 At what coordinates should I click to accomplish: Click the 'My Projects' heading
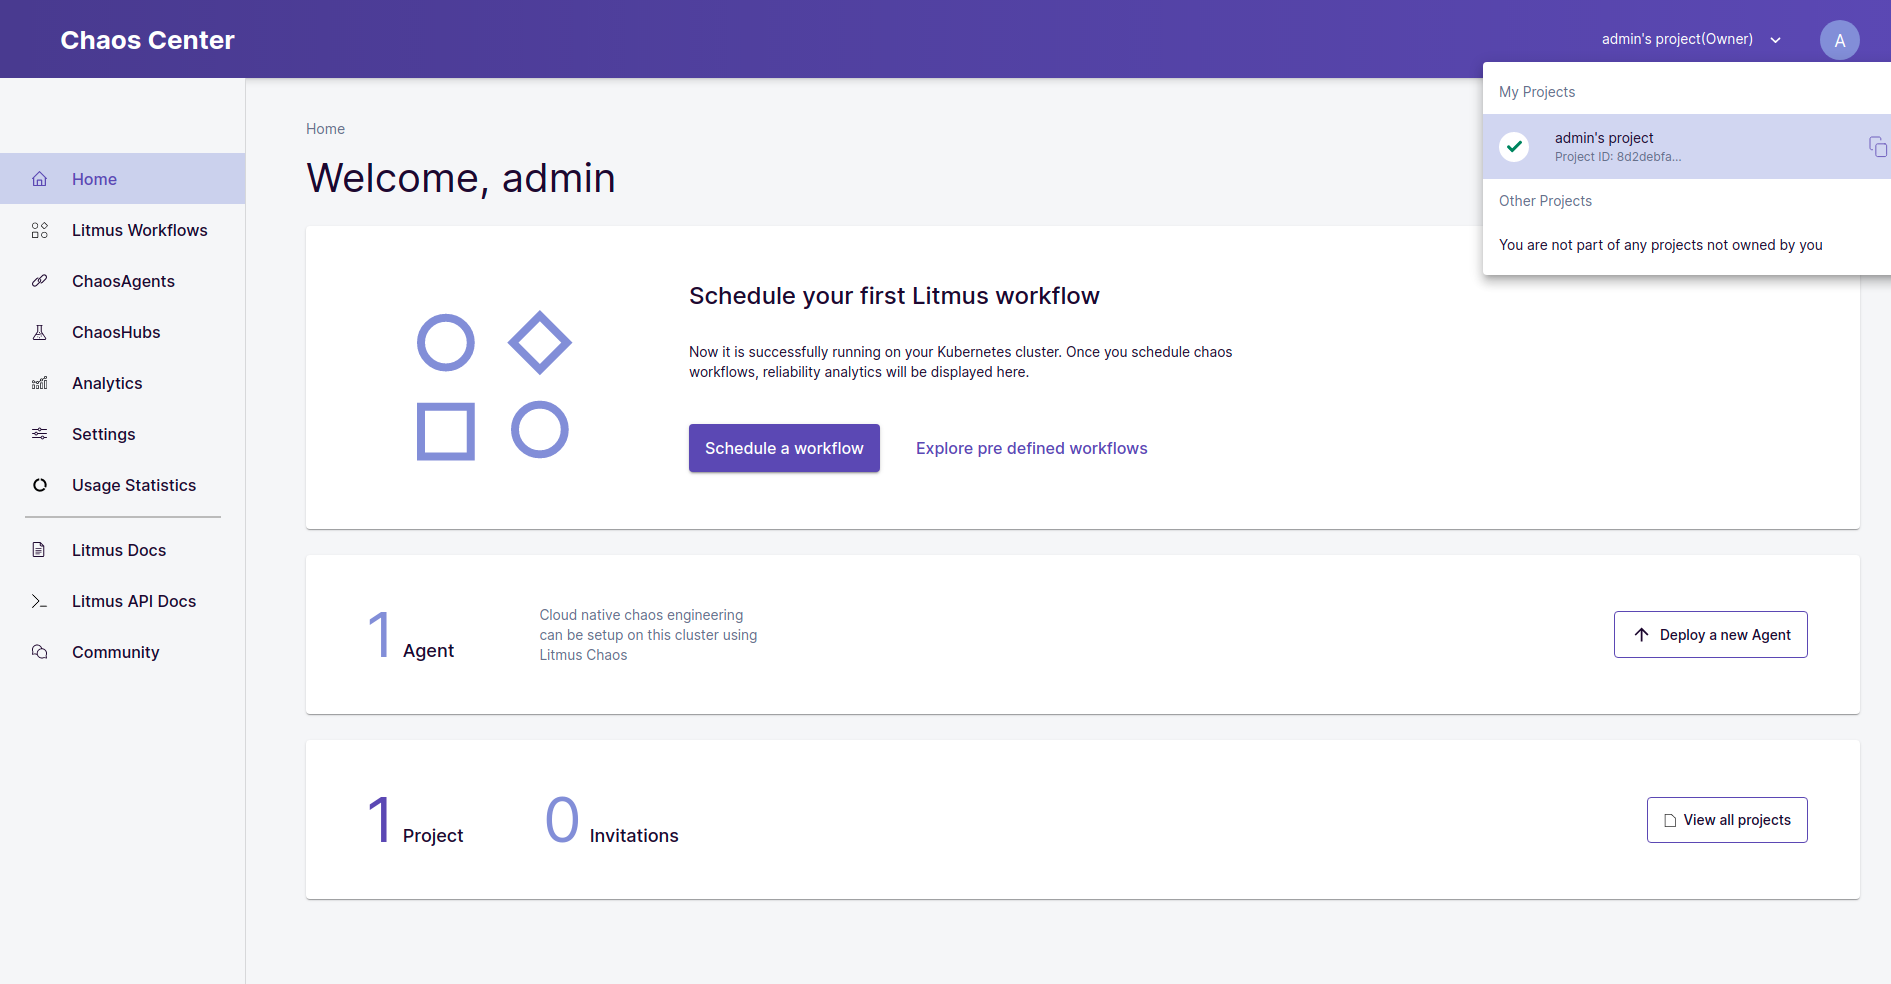pos(1537,92)
